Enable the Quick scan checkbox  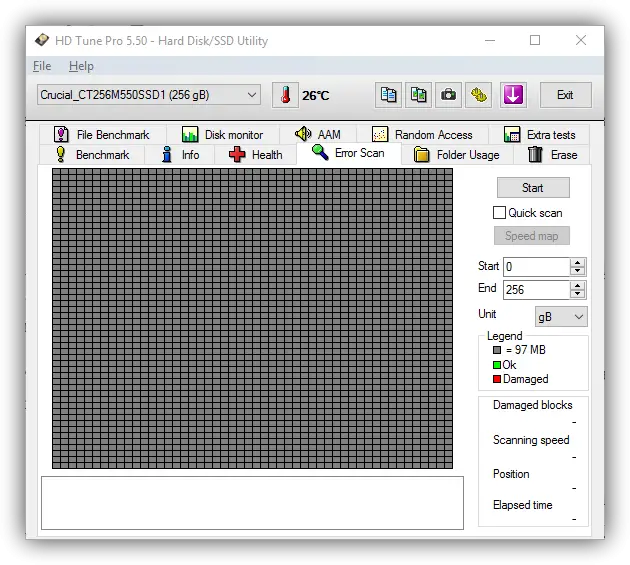499,213
